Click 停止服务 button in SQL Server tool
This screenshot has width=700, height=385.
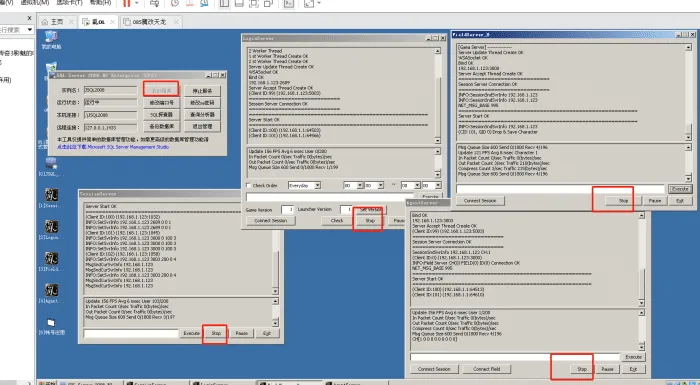(202, 91)
